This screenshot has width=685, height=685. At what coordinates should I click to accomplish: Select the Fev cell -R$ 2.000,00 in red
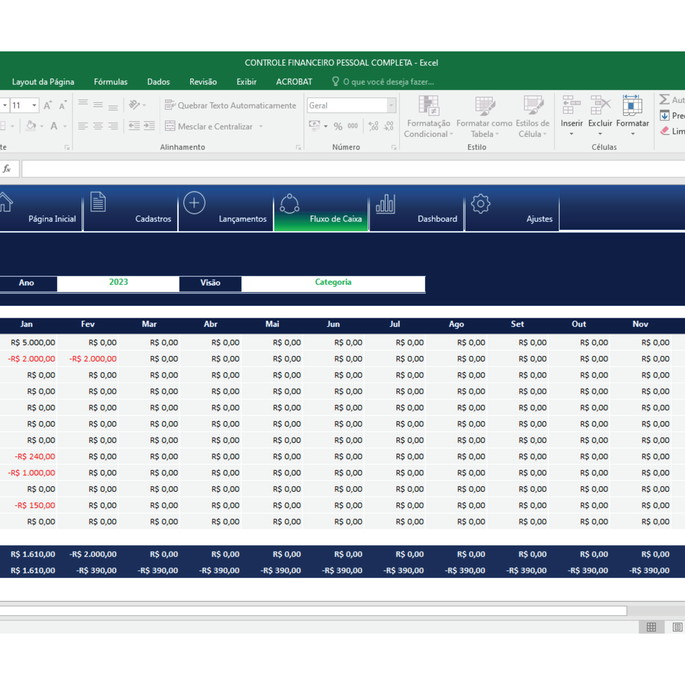click(88, 359)
